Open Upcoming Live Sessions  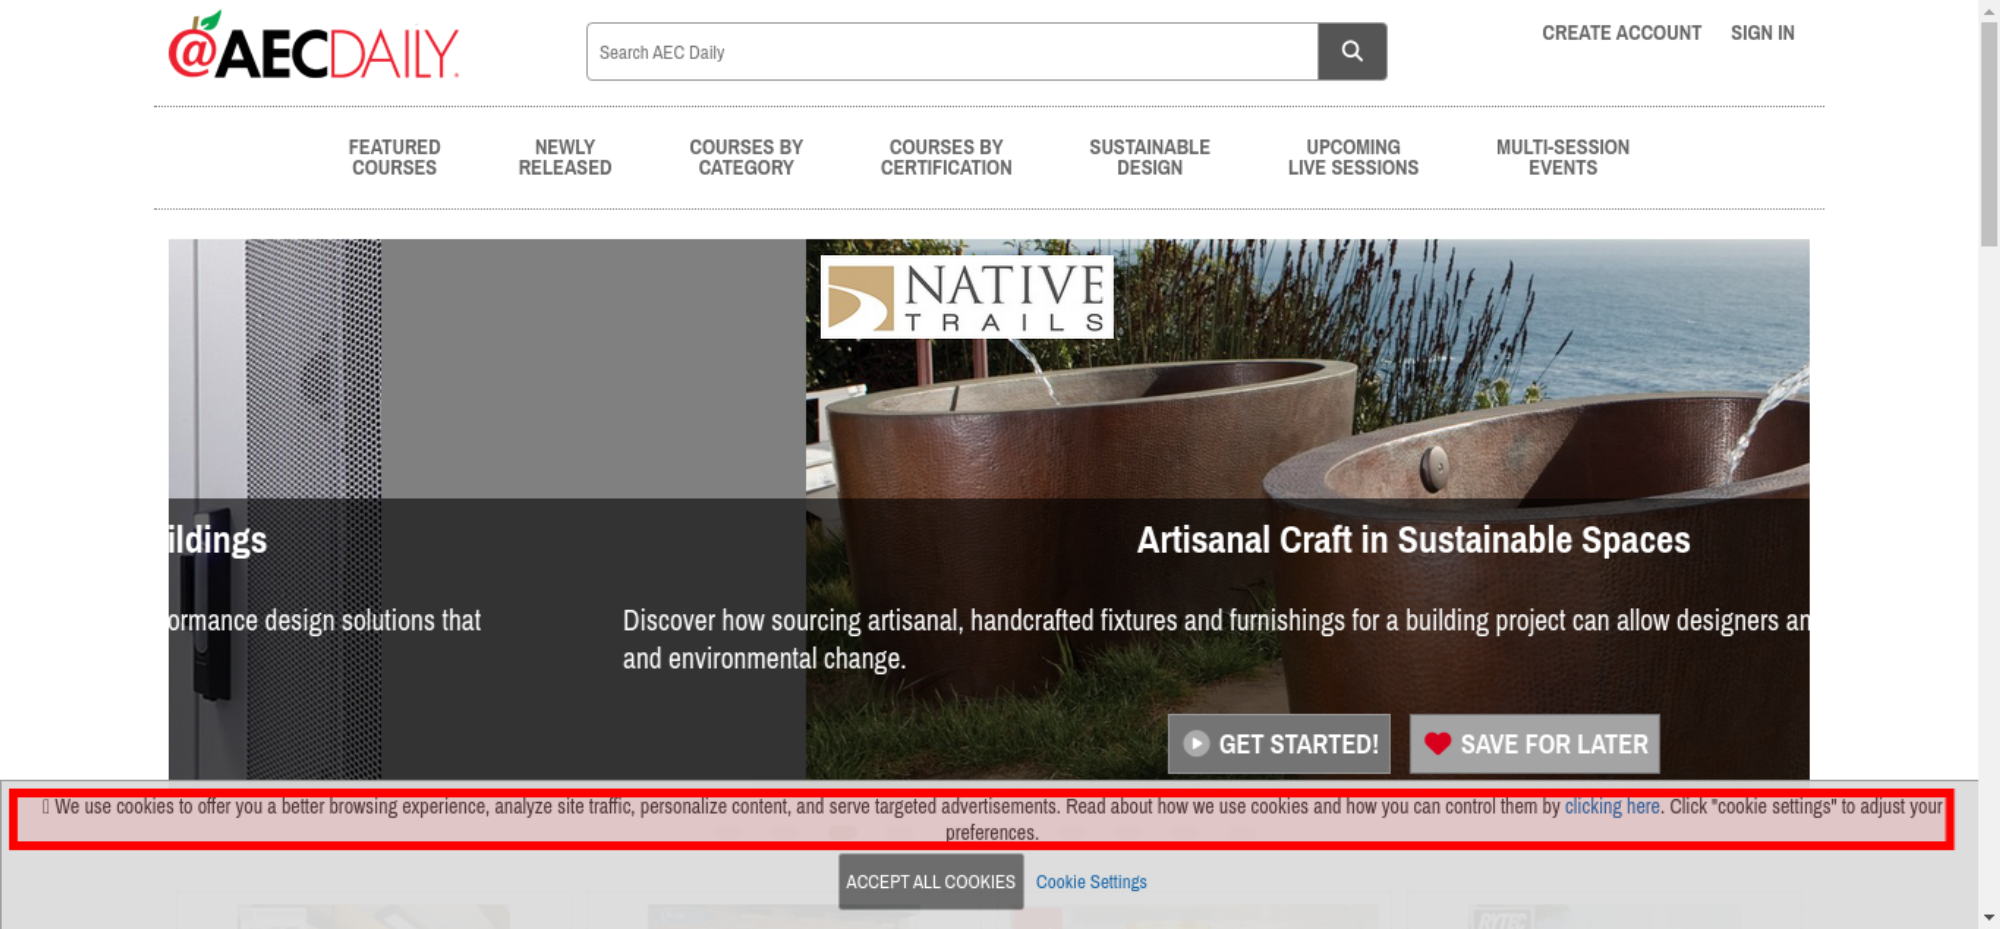(1353, 158)
